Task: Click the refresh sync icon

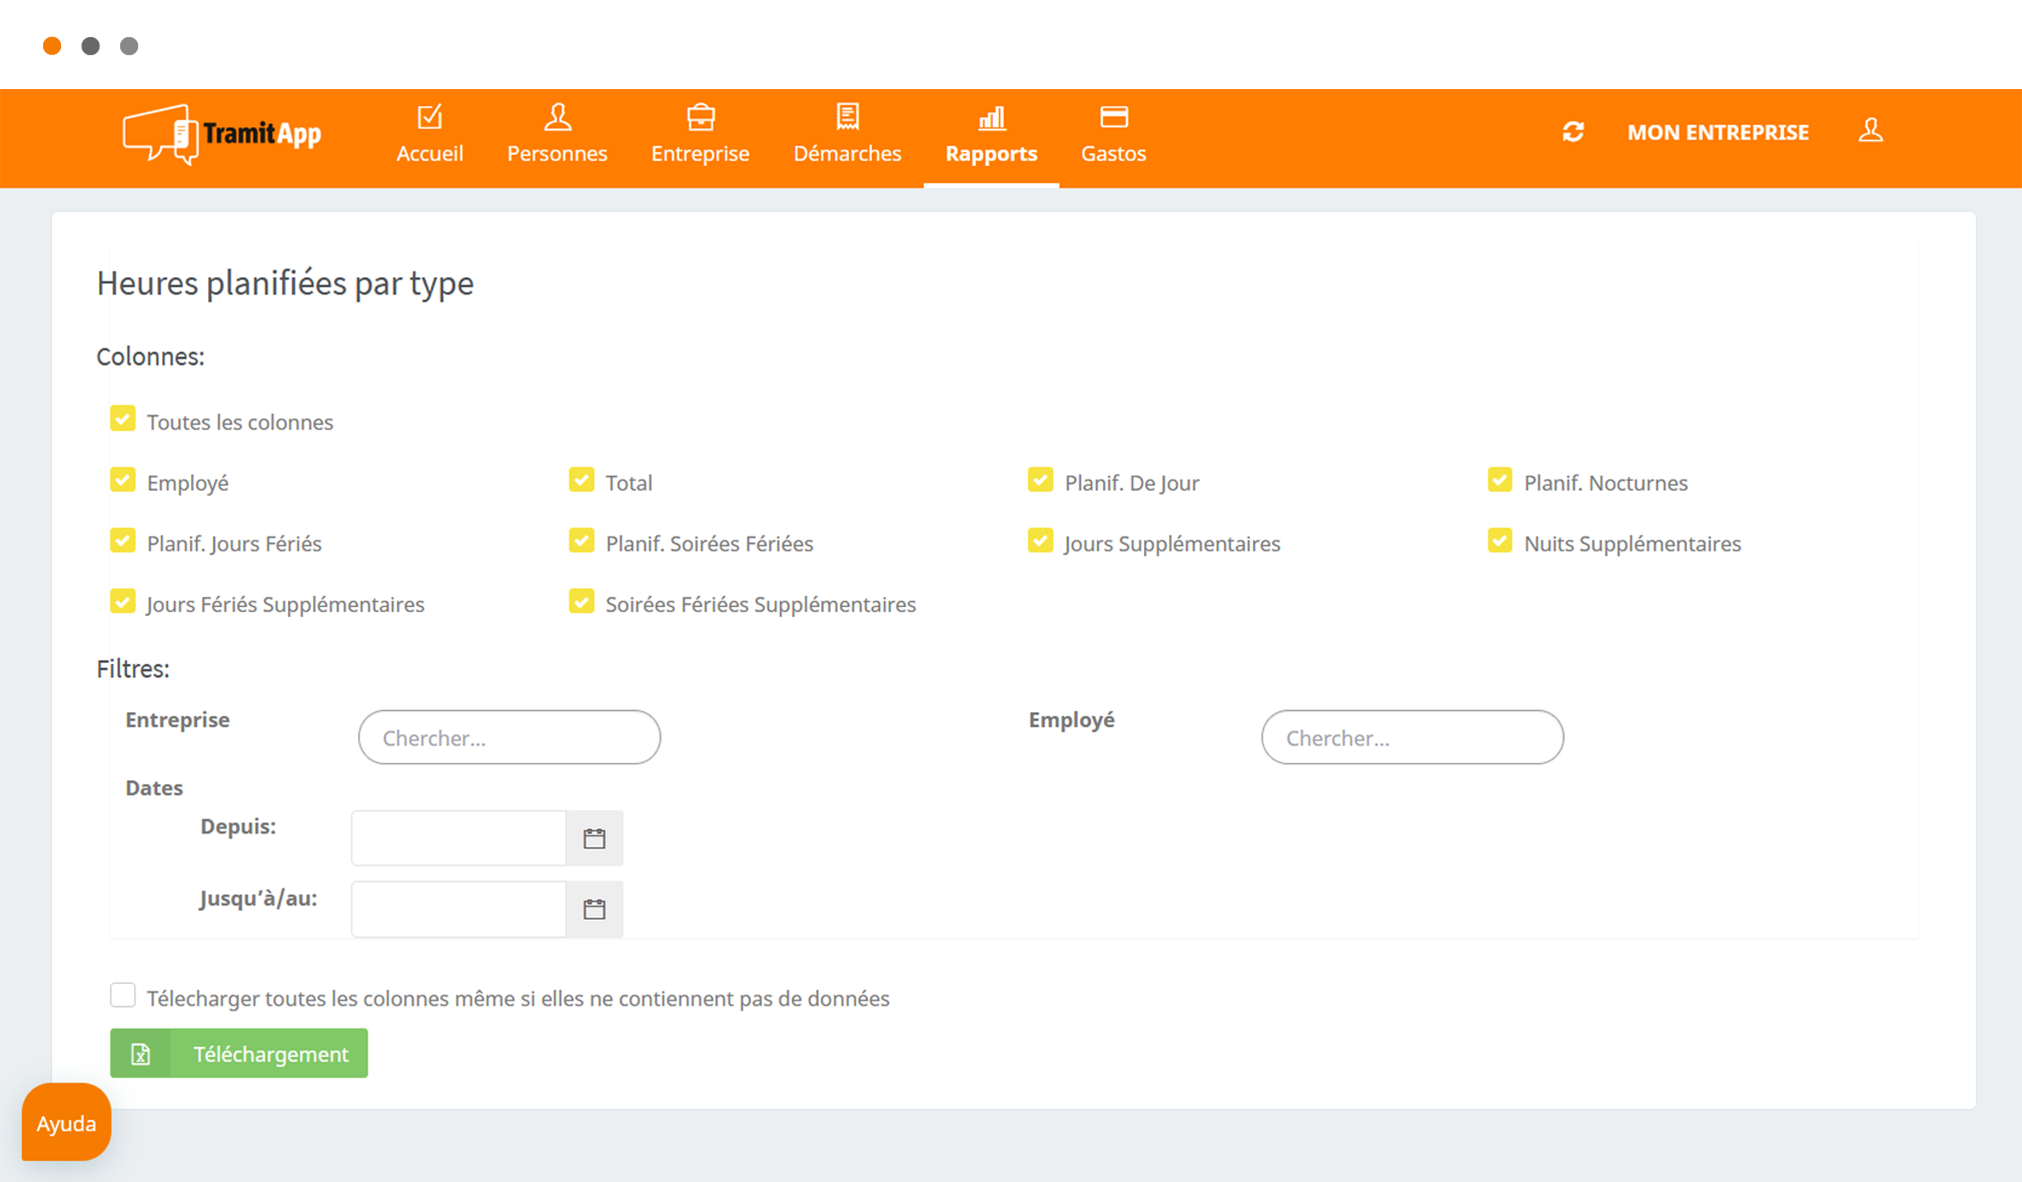Action: 1573,132
